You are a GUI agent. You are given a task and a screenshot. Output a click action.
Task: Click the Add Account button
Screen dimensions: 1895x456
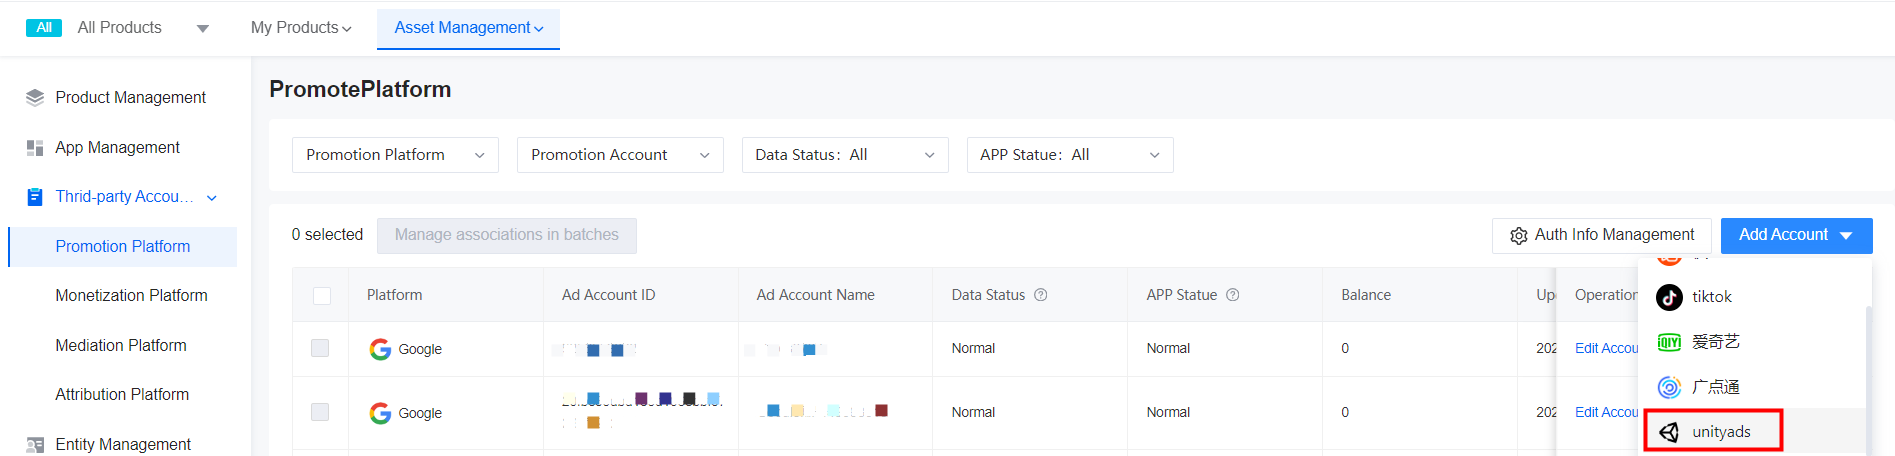(x=1795, y=235)
